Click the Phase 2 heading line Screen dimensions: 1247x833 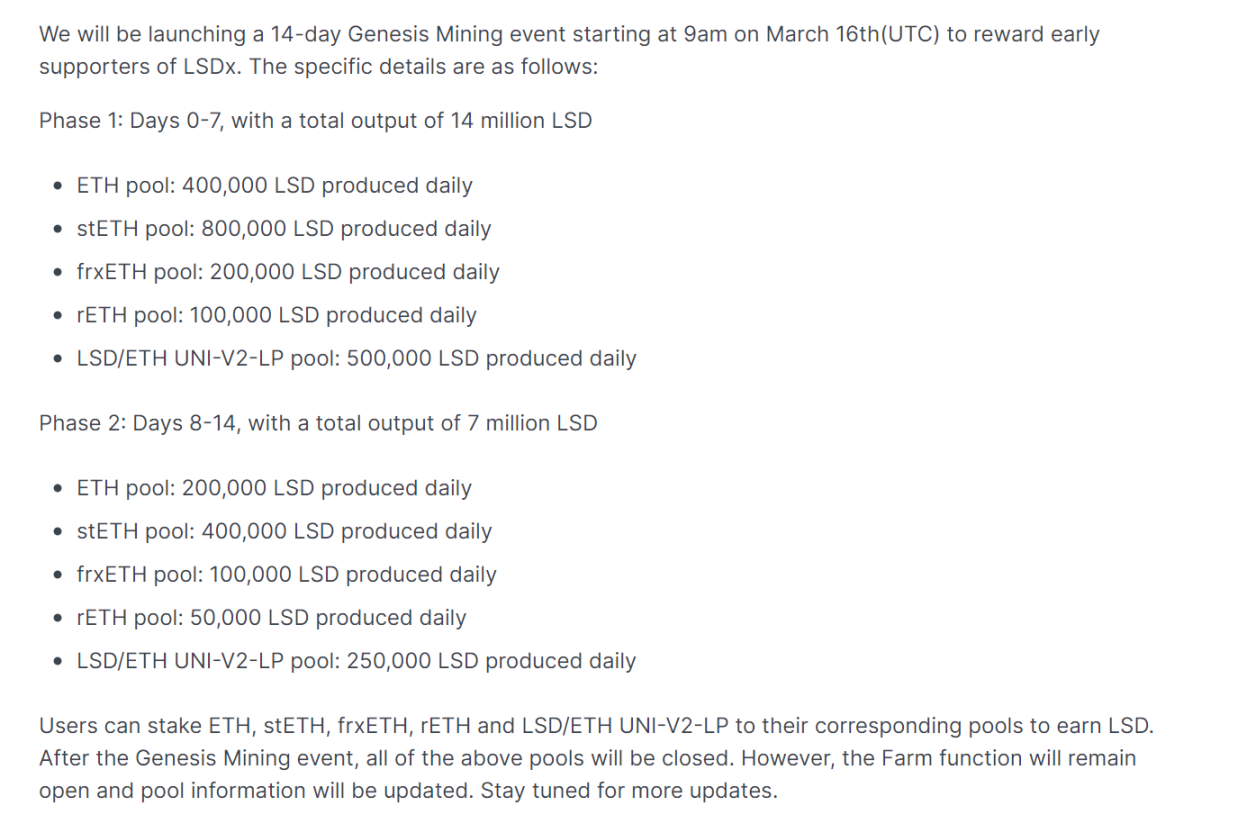[x=318, y=423]
